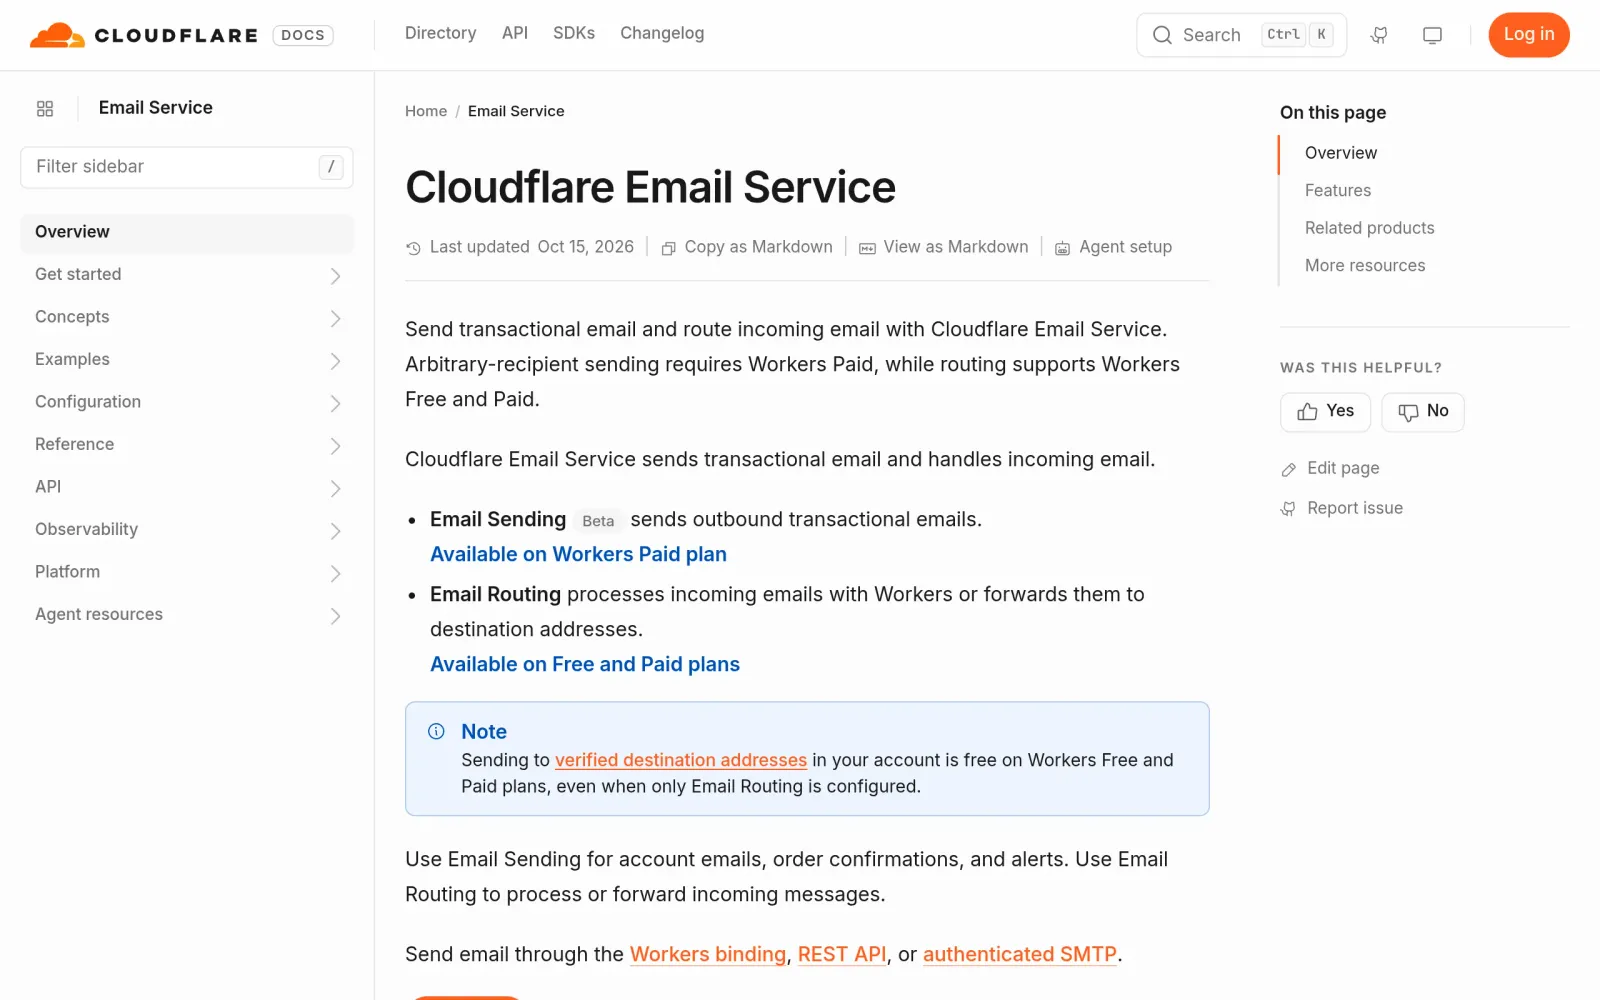This screenshot has width=1600, height=1000.
Task: Follow the authenticated SMTP link
Action: pos(1020,954)
